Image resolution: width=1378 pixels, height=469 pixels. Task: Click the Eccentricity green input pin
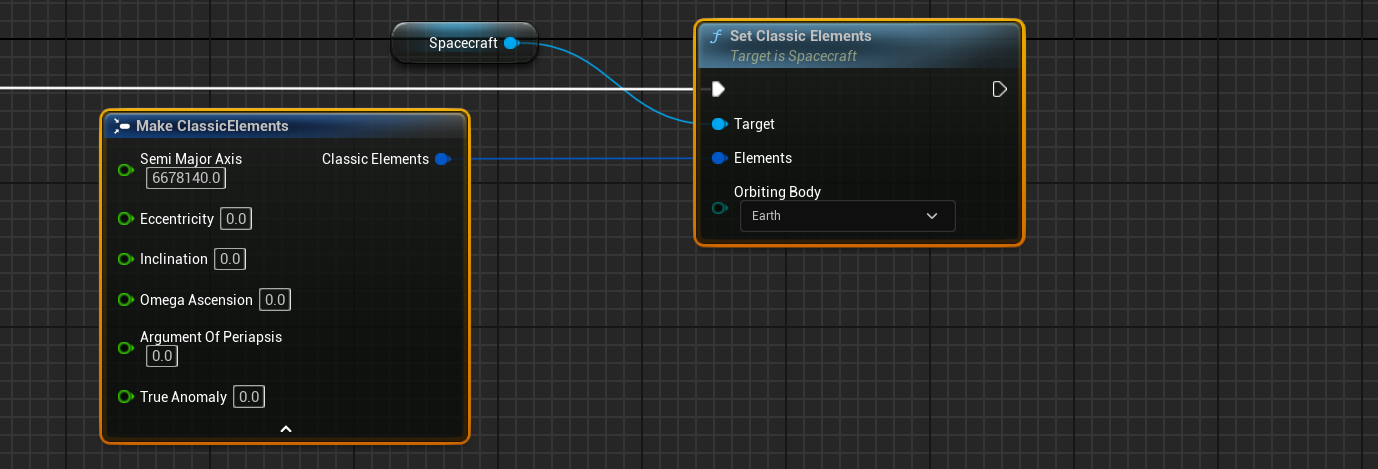125,219
